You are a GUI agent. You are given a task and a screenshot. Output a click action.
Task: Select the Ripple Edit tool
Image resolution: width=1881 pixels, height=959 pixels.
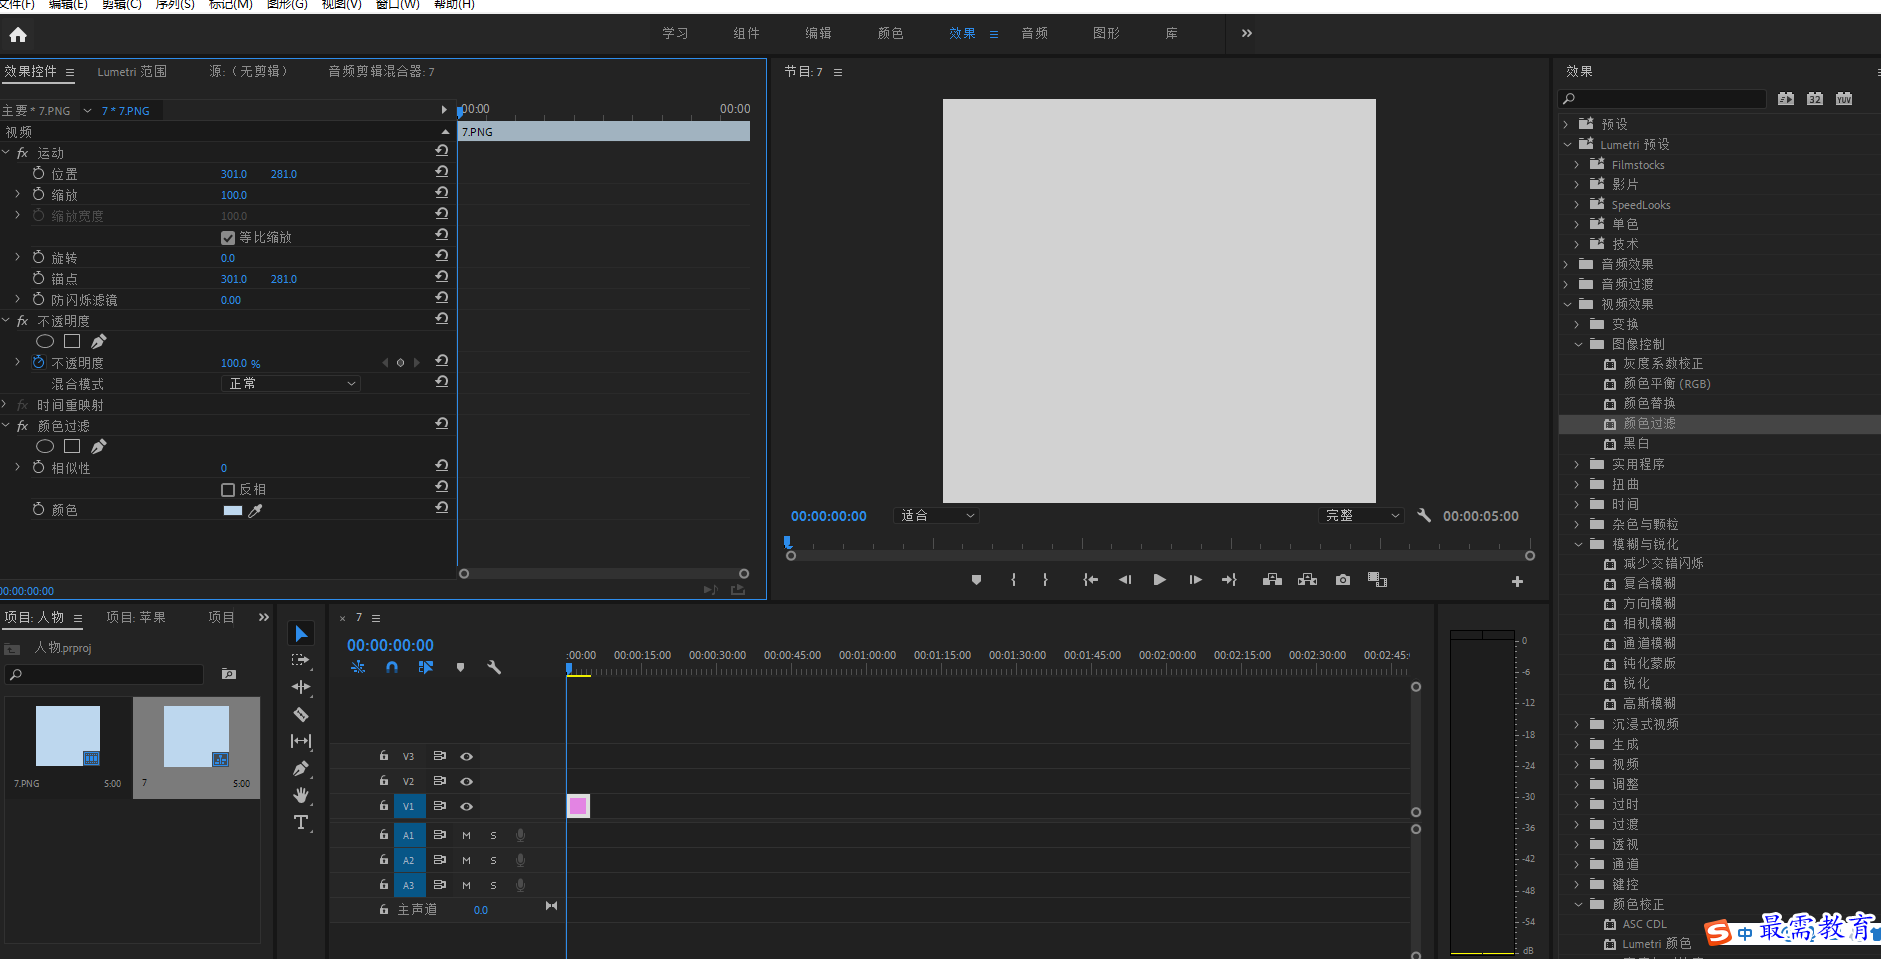301,687
